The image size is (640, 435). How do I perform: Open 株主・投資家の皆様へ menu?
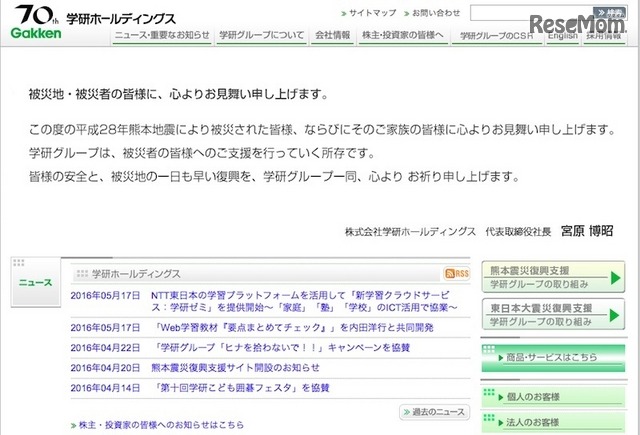403,36
